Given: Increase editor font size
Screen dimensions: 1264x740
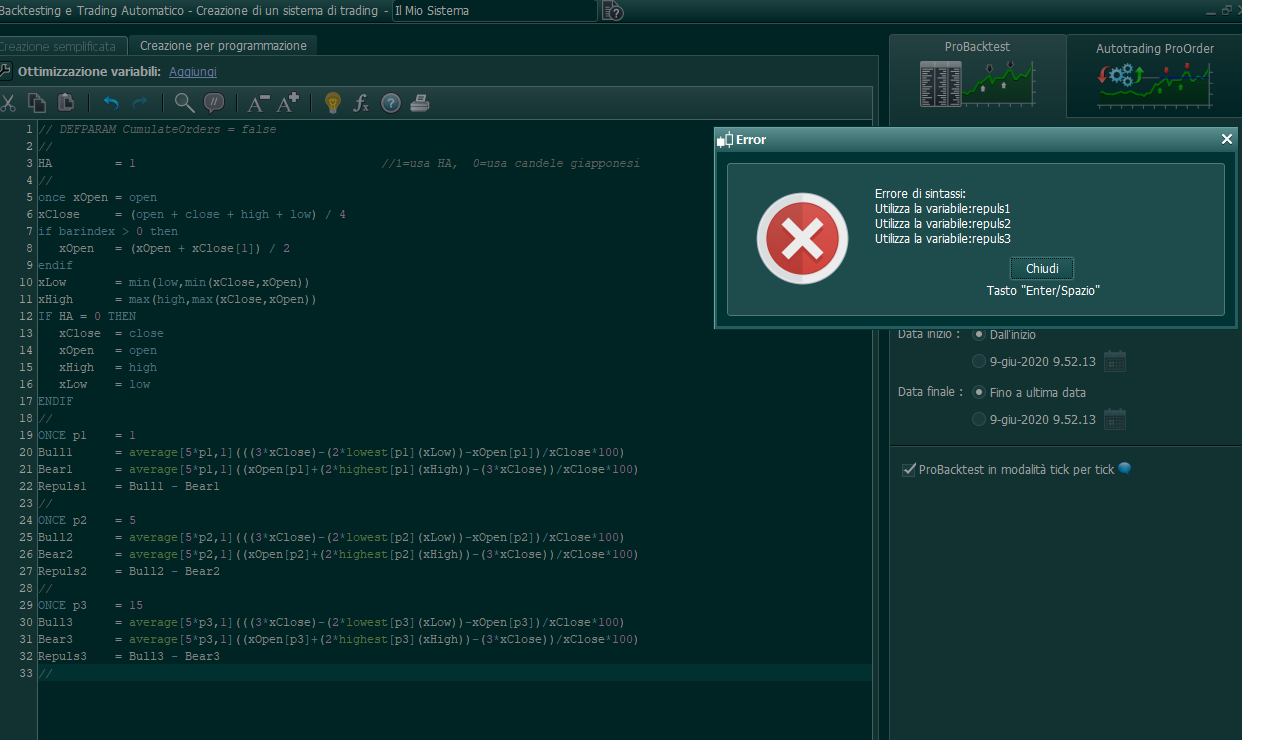Looking at the screenshot, I should [288, 102].
